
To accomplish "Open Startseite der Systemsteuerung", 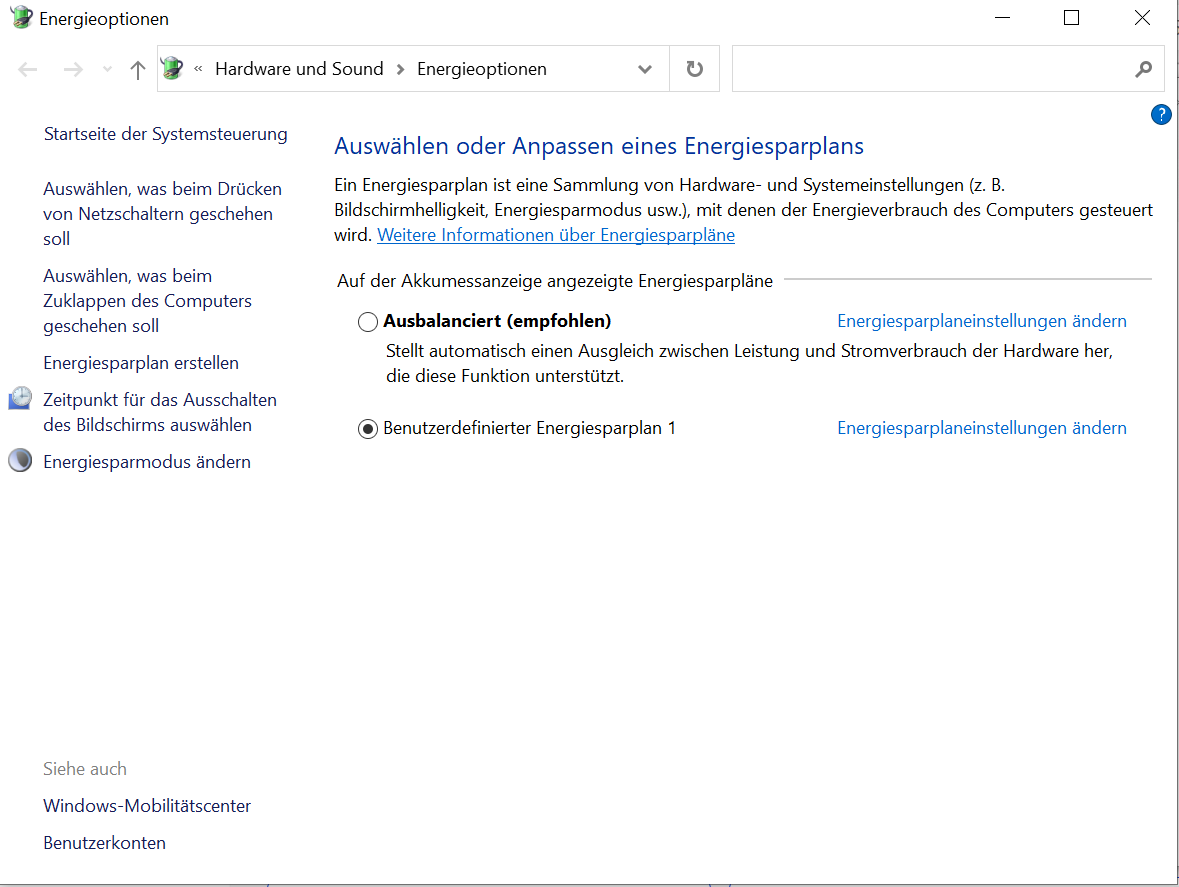I will [x=165, y=134].
